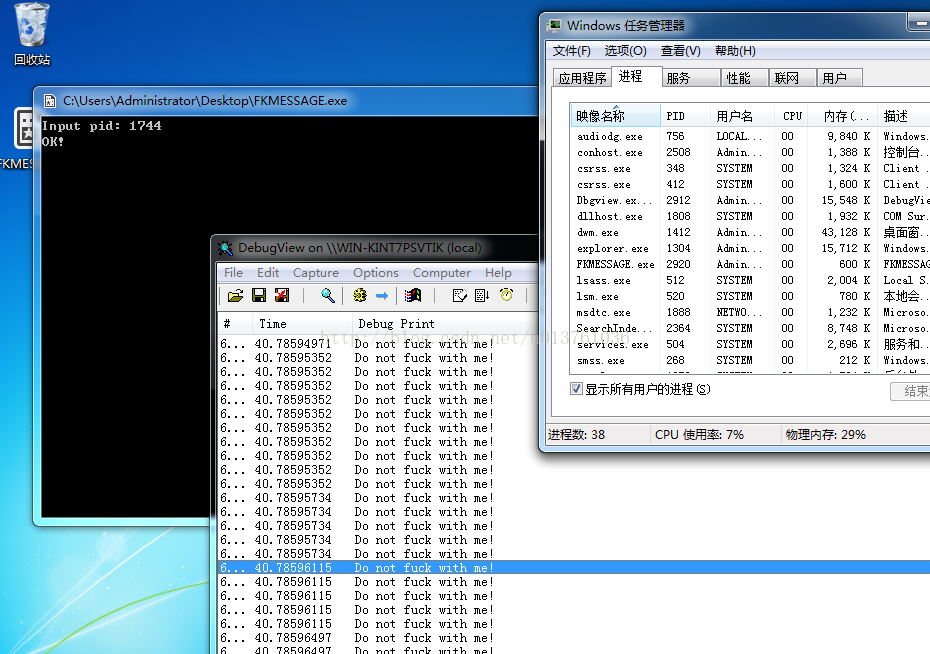Switch to the 应用程序 tab
The height and width of the screenshot is (654, 930).
tap(582, 78)
